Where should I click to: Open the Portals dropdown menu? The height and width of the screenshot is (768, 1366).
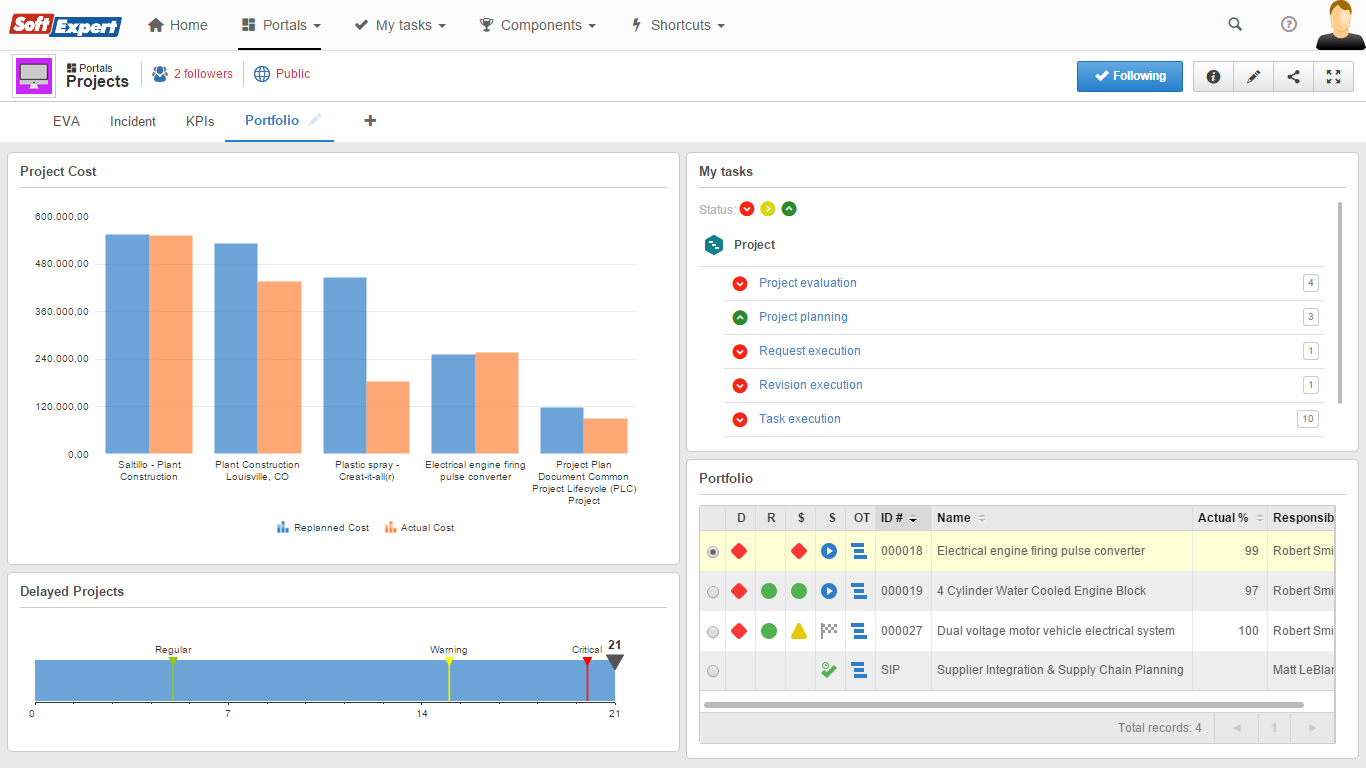tap(281, 25)
